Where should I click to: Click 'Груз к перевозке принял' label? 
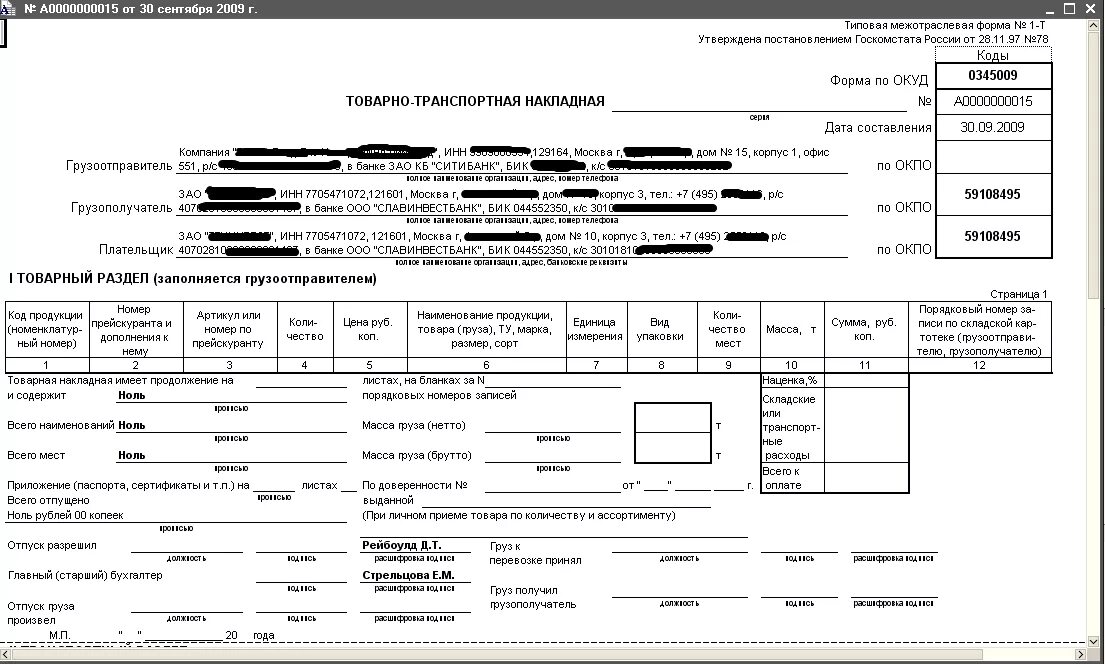pos(536,553)
